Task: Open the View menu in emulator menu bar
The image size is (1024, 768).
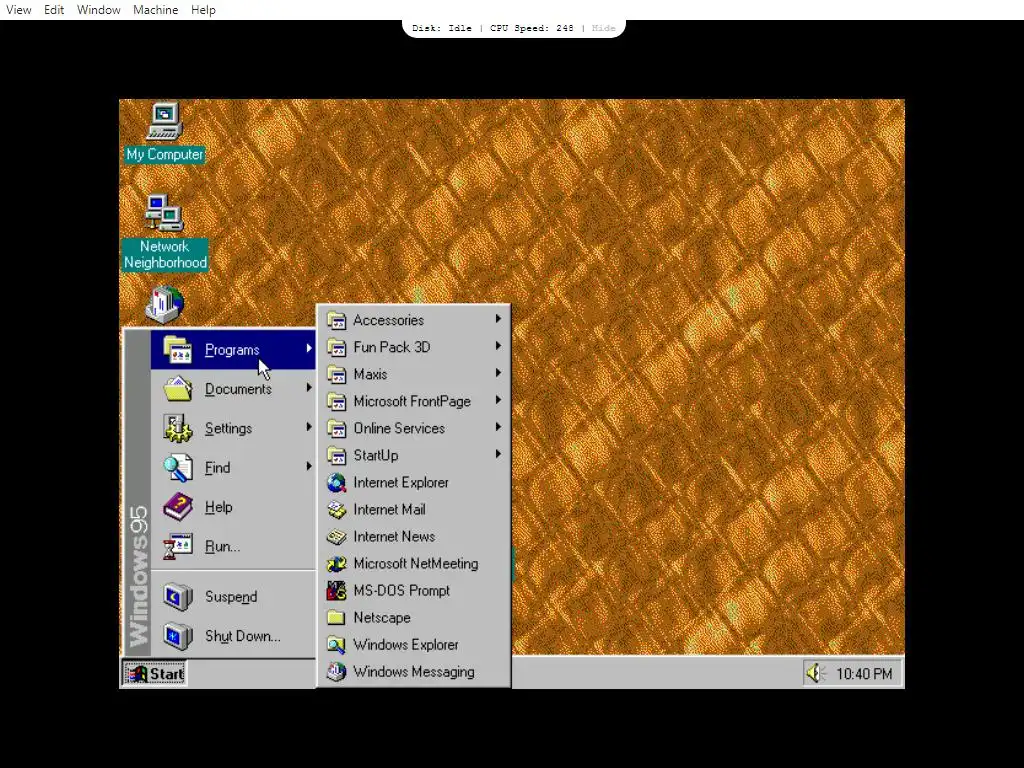Action: (x=19, y=10)
